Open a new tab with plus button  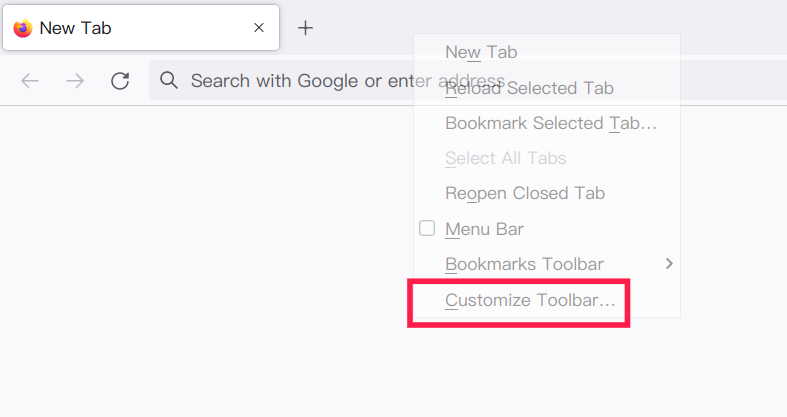(306, 28)
